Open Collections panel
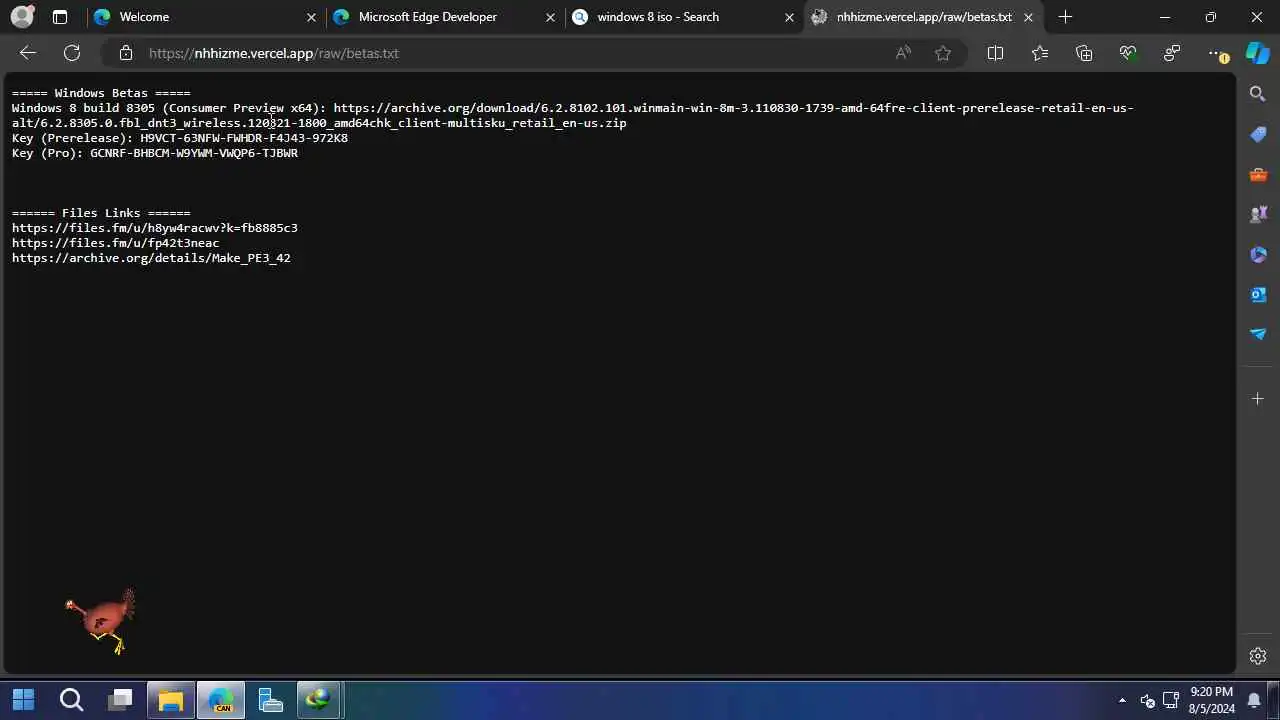 1084,53
